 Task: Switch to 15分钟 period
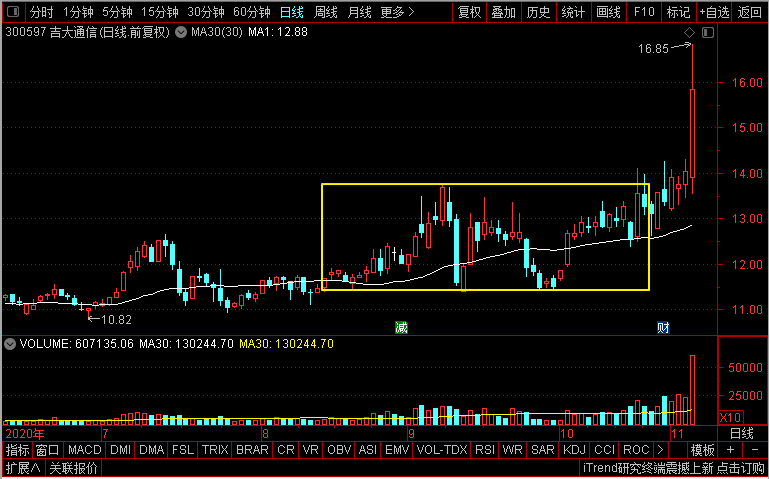[159, 12]
